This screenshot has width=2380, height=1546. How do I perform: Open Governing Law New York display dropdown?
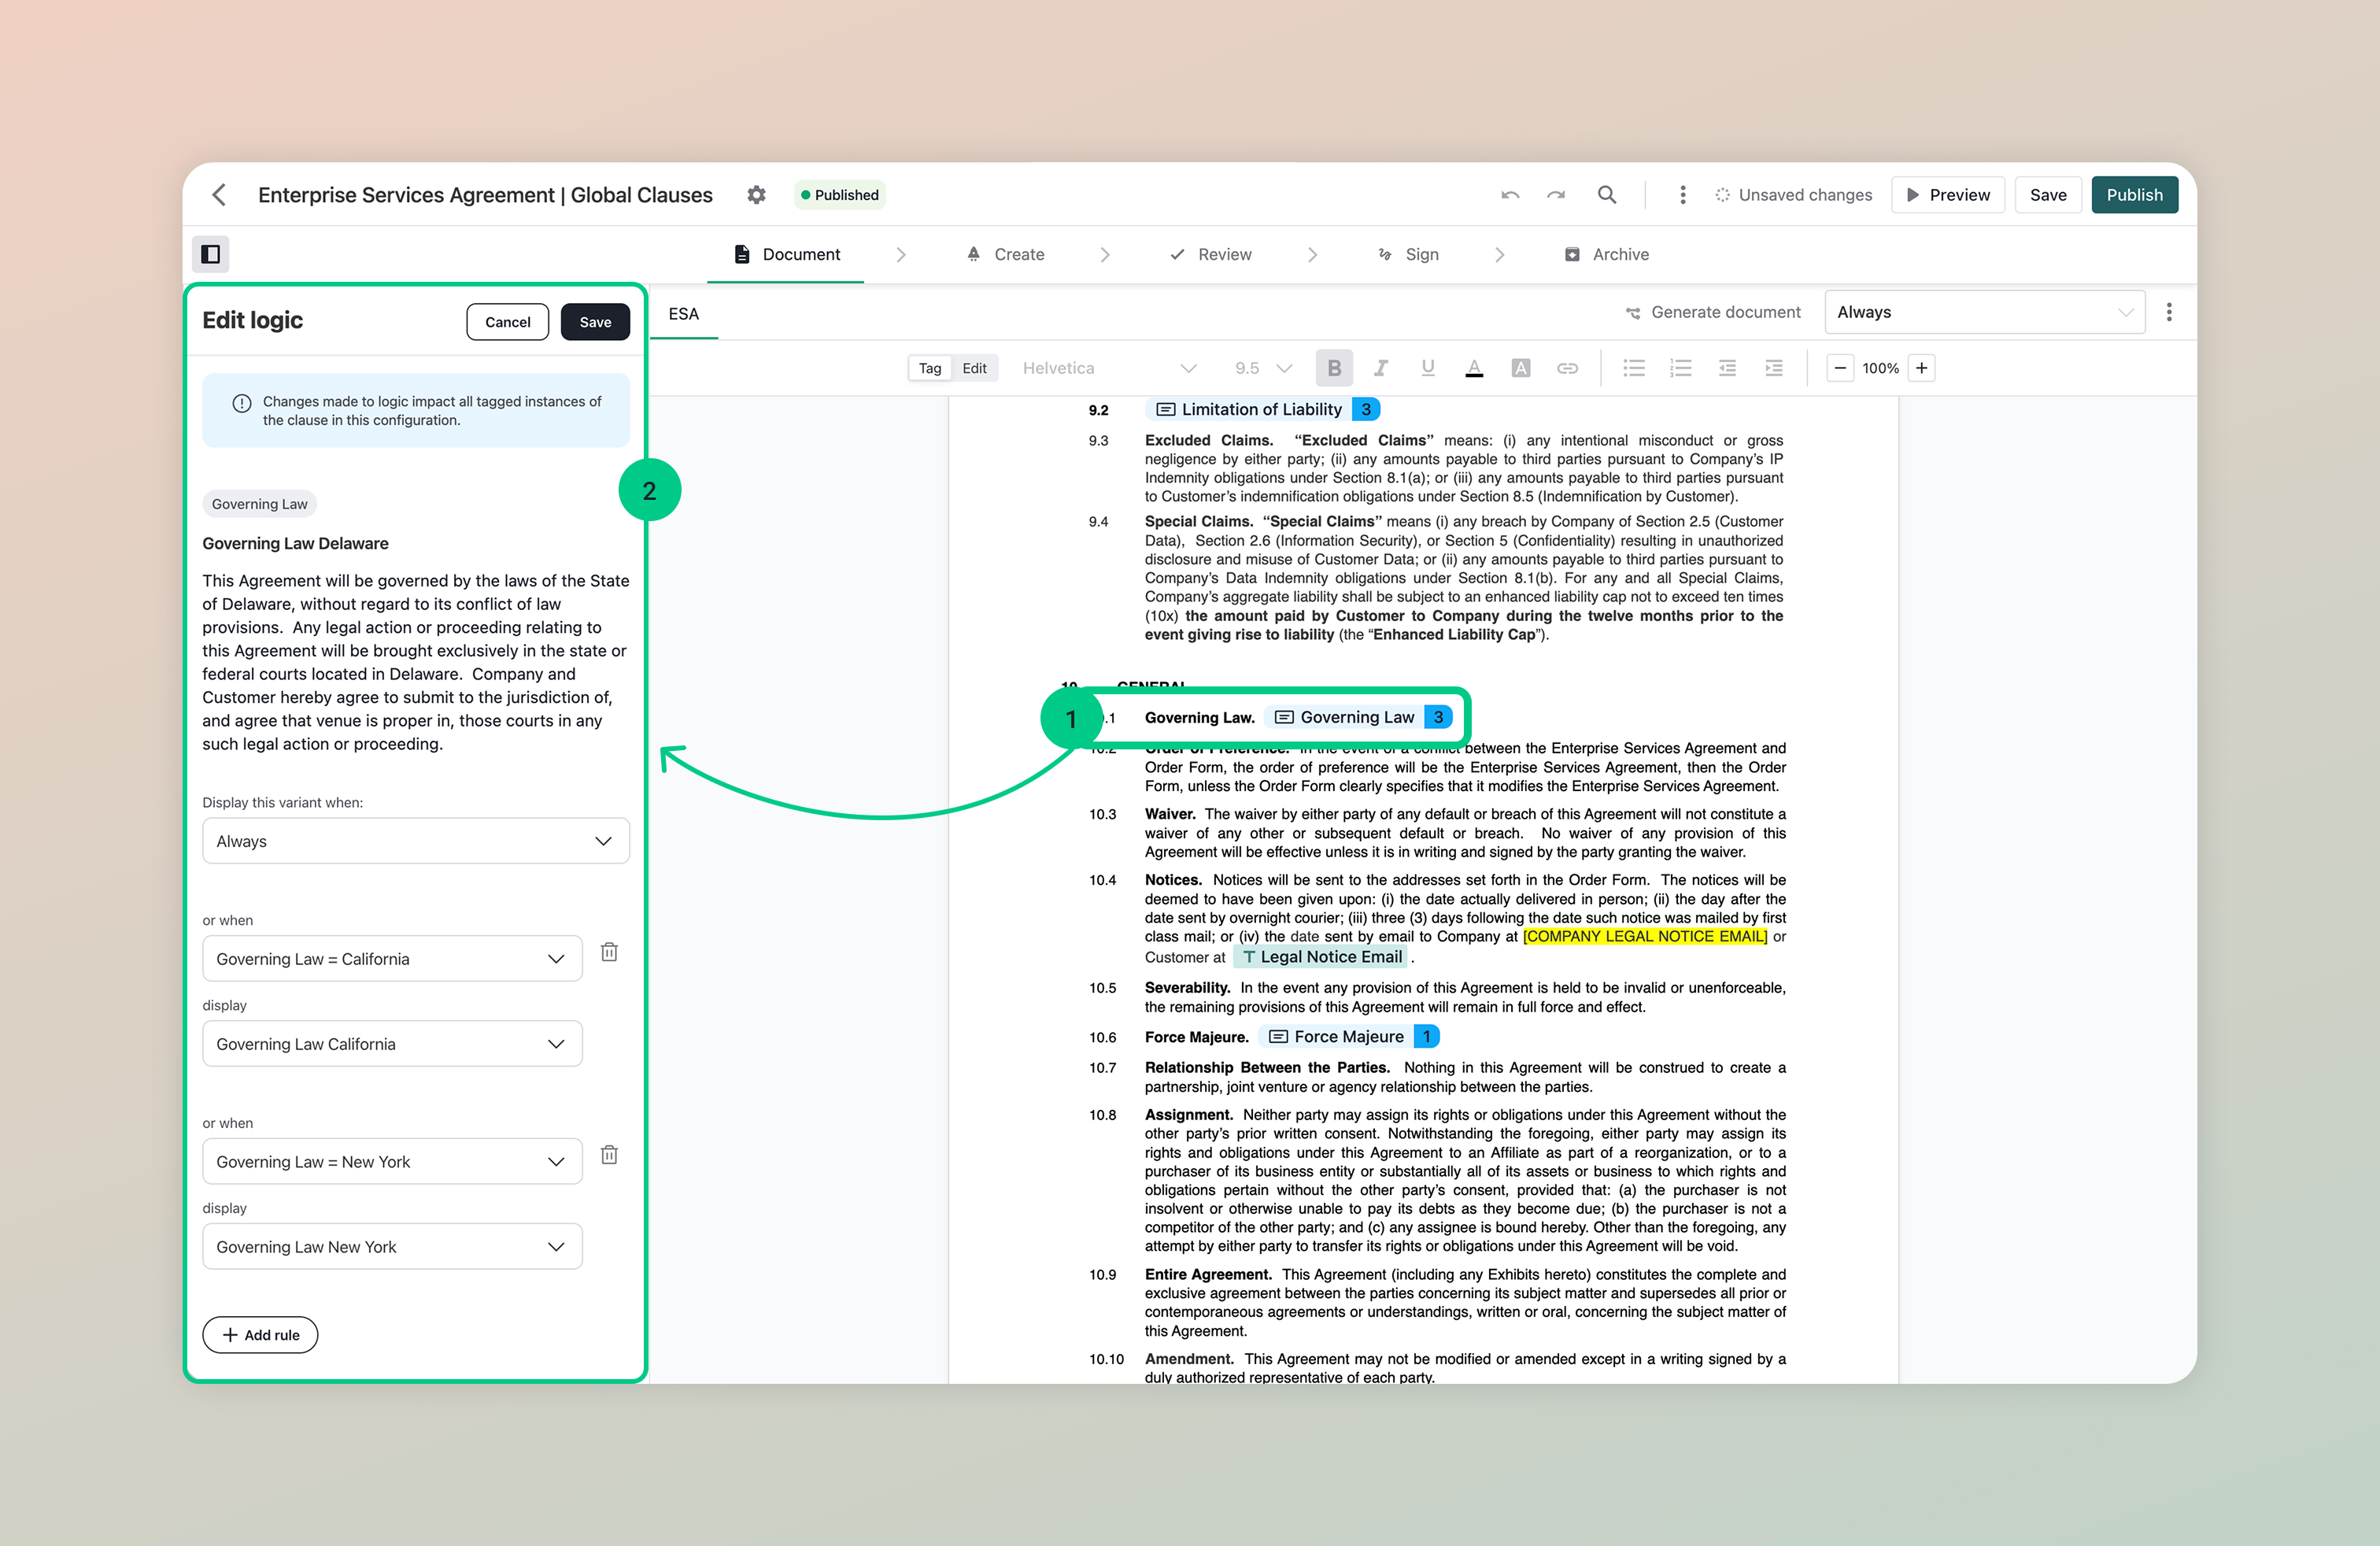pyautogui.click(x=392, y=1247)
